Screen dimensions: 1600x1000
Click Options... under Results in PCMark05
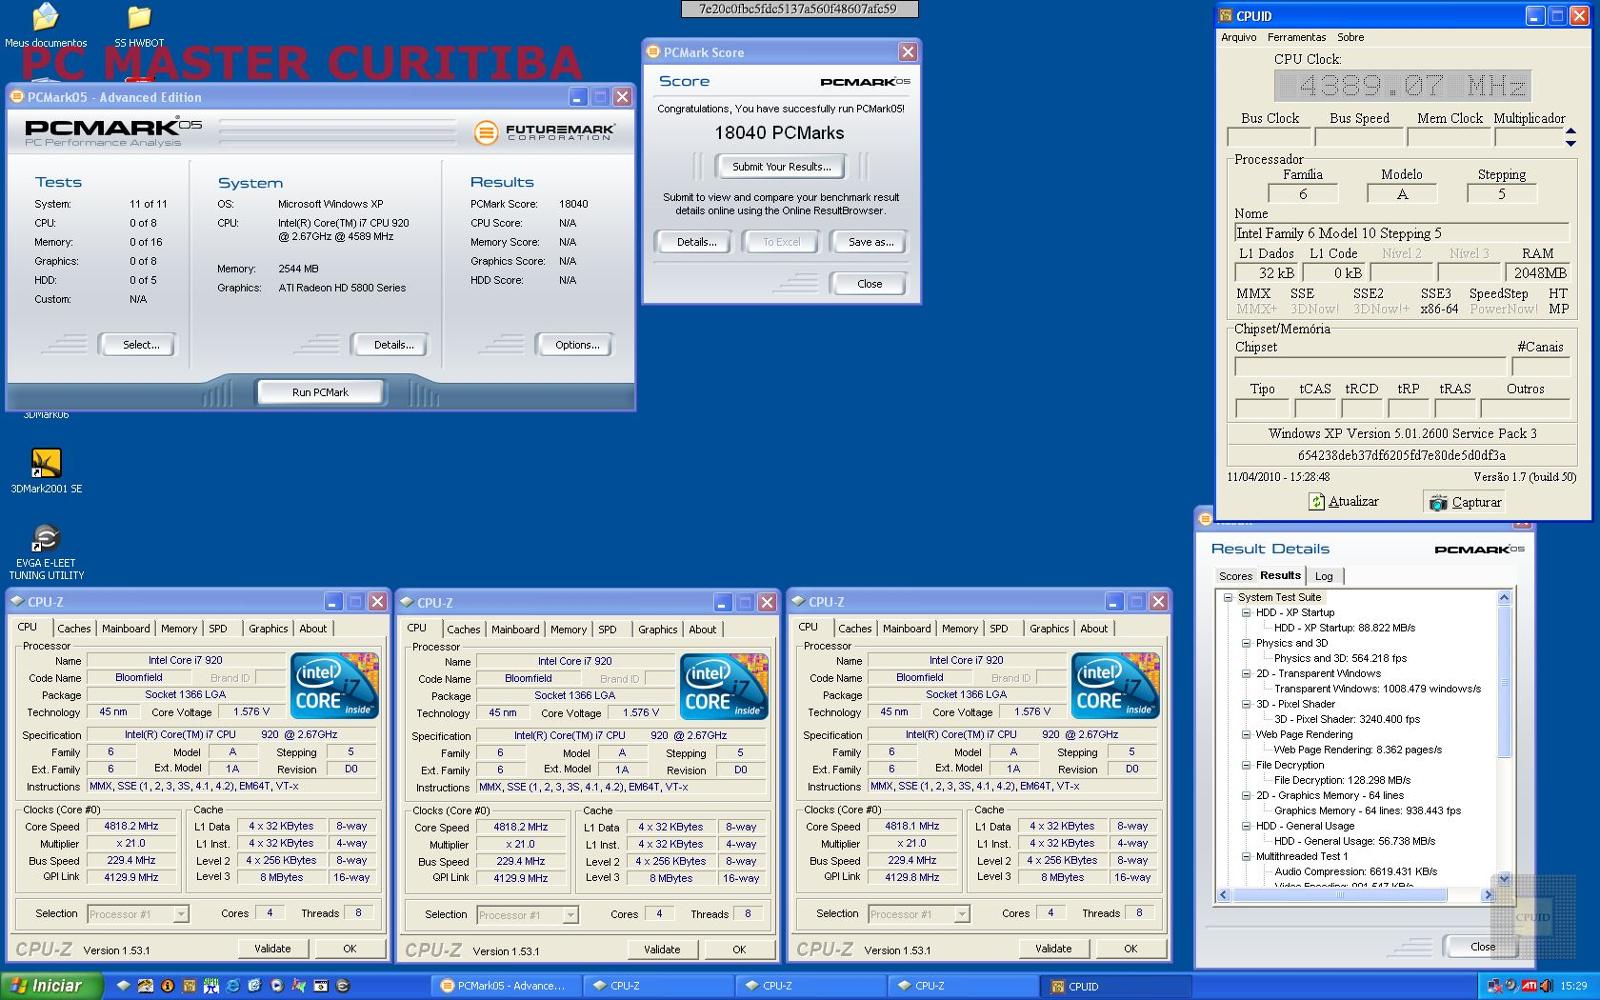(x=577, y=345)
